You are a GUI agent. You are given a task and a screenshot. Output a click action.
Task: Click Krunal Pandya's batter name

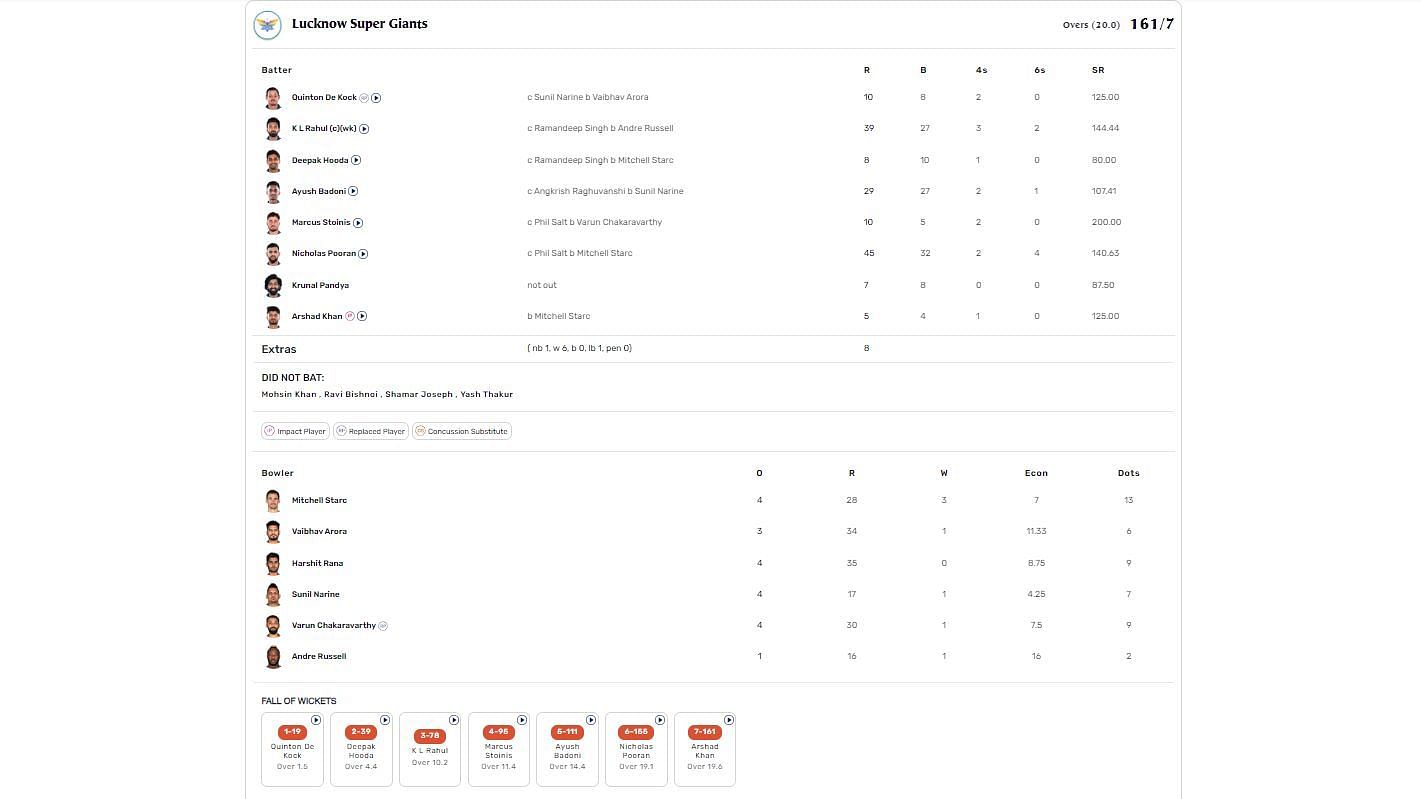[x=320, y=285]
